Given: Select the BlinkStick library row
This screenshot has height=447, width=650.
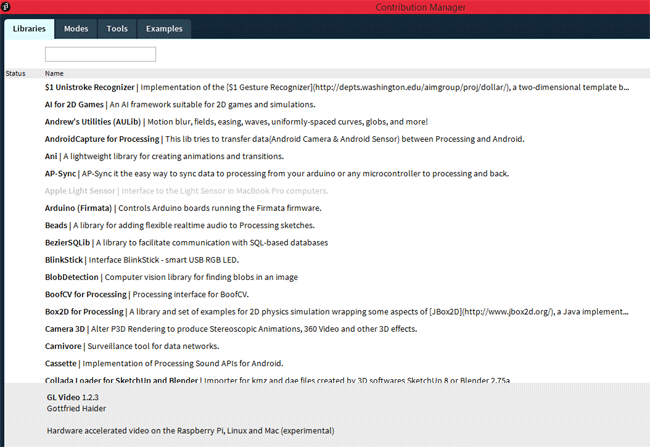Looking at the screenshot, I should (x=64, y=259).
